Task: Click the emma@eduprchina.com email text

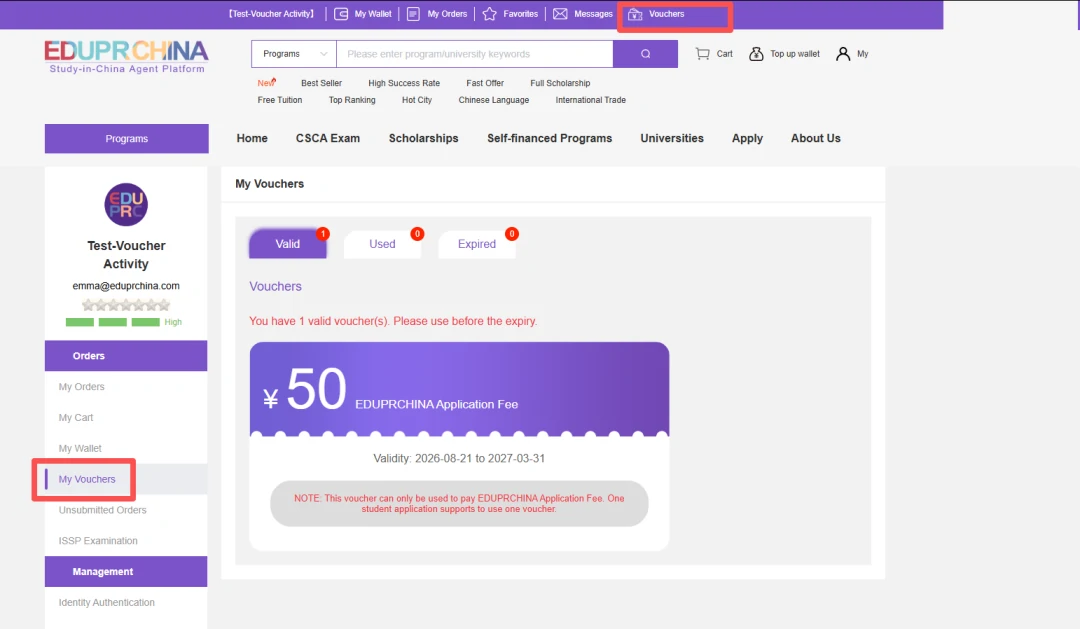Action: coord(126,285)
